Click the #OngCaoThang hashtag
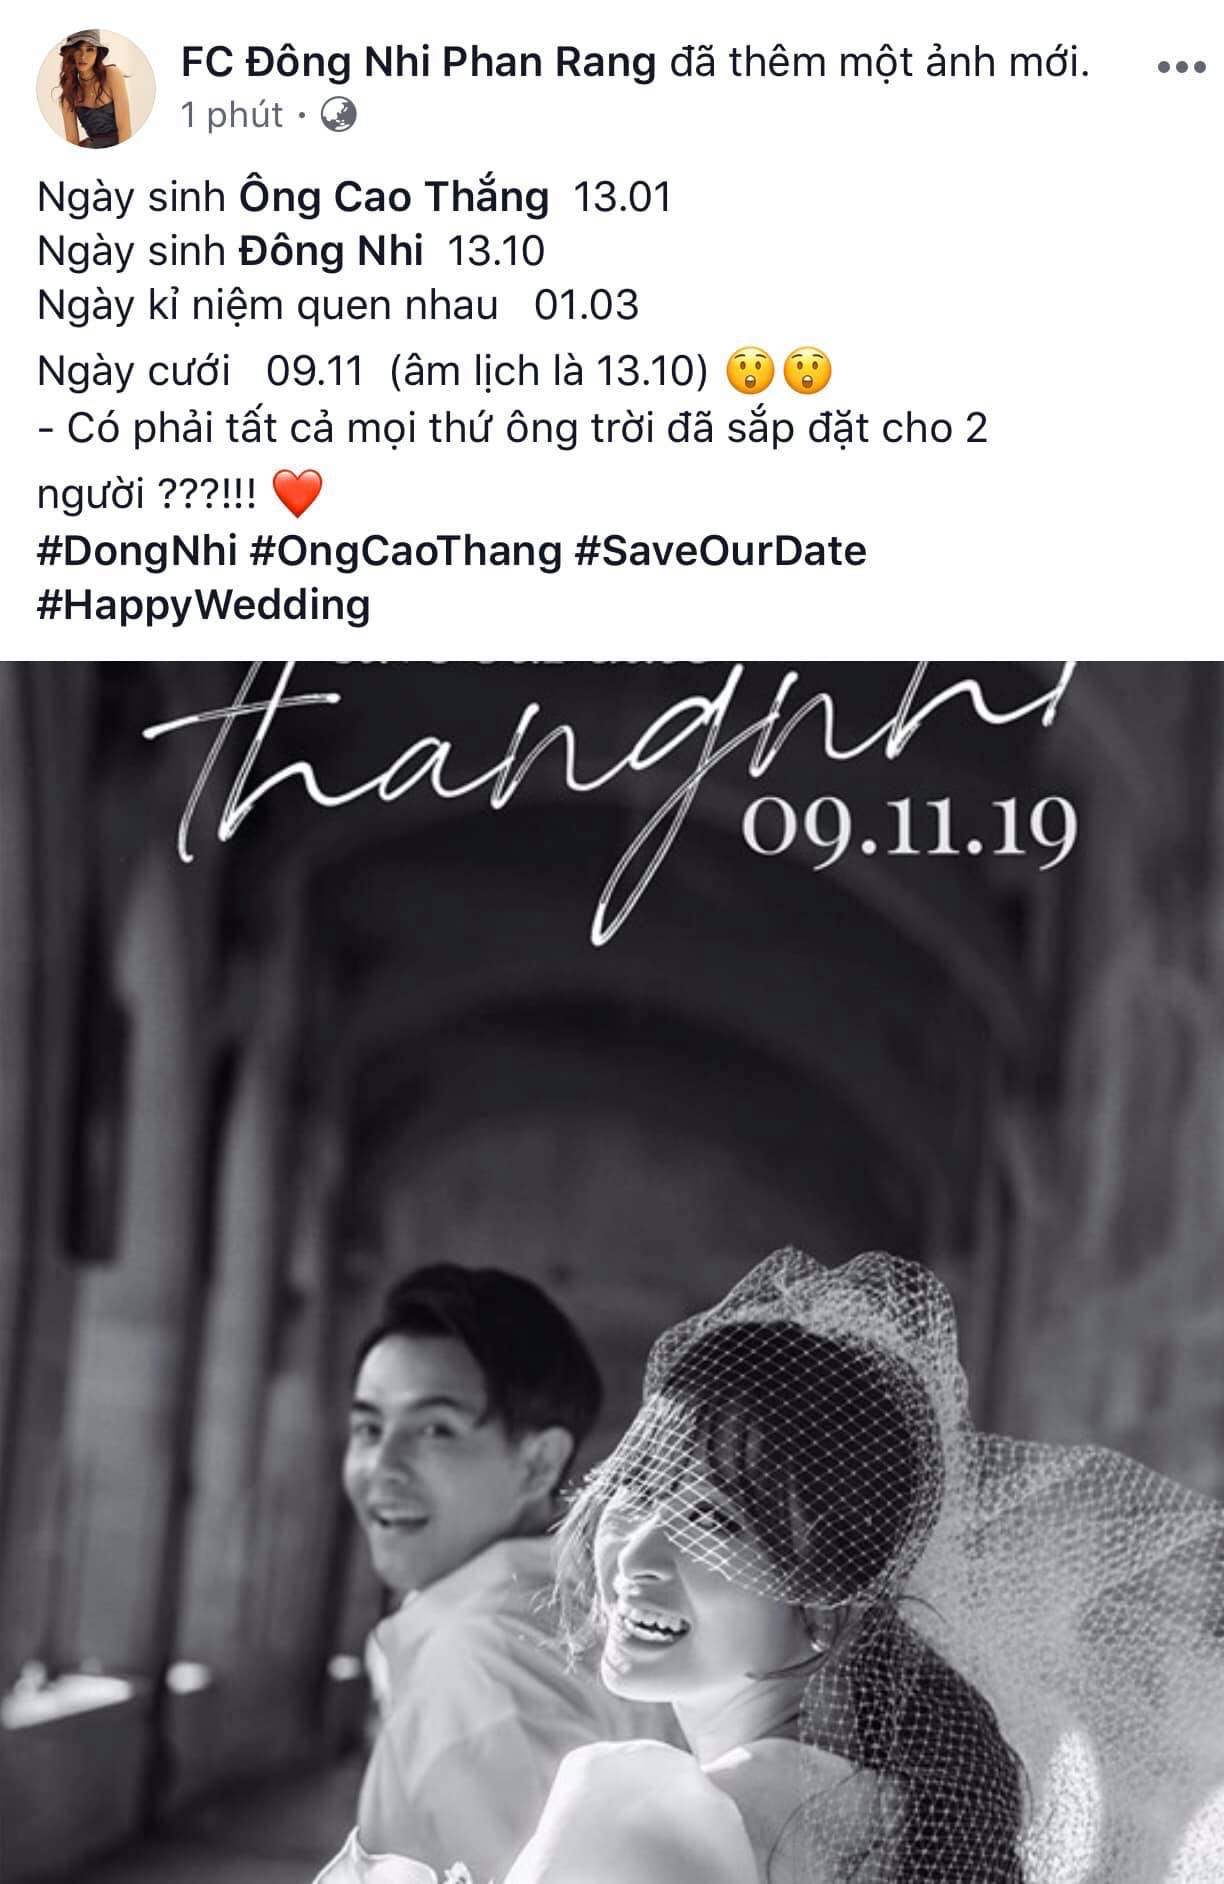1224x1884 pixels. 405,551
